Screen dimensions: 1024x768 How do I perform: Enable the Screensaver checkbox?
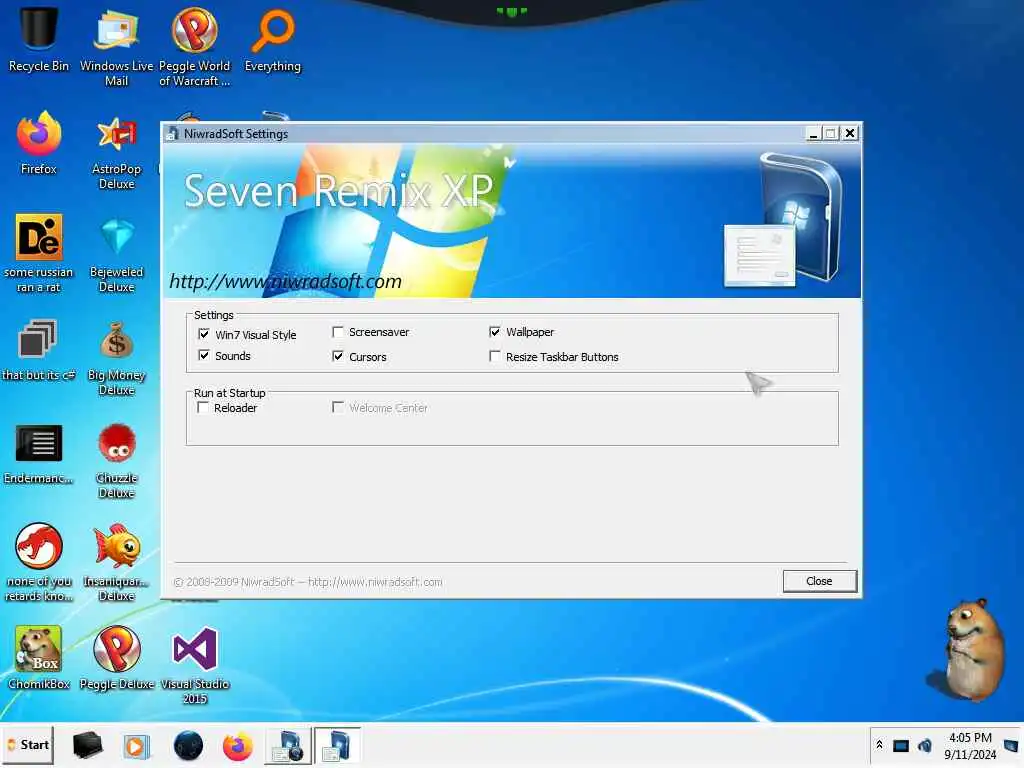click(338, 332)
